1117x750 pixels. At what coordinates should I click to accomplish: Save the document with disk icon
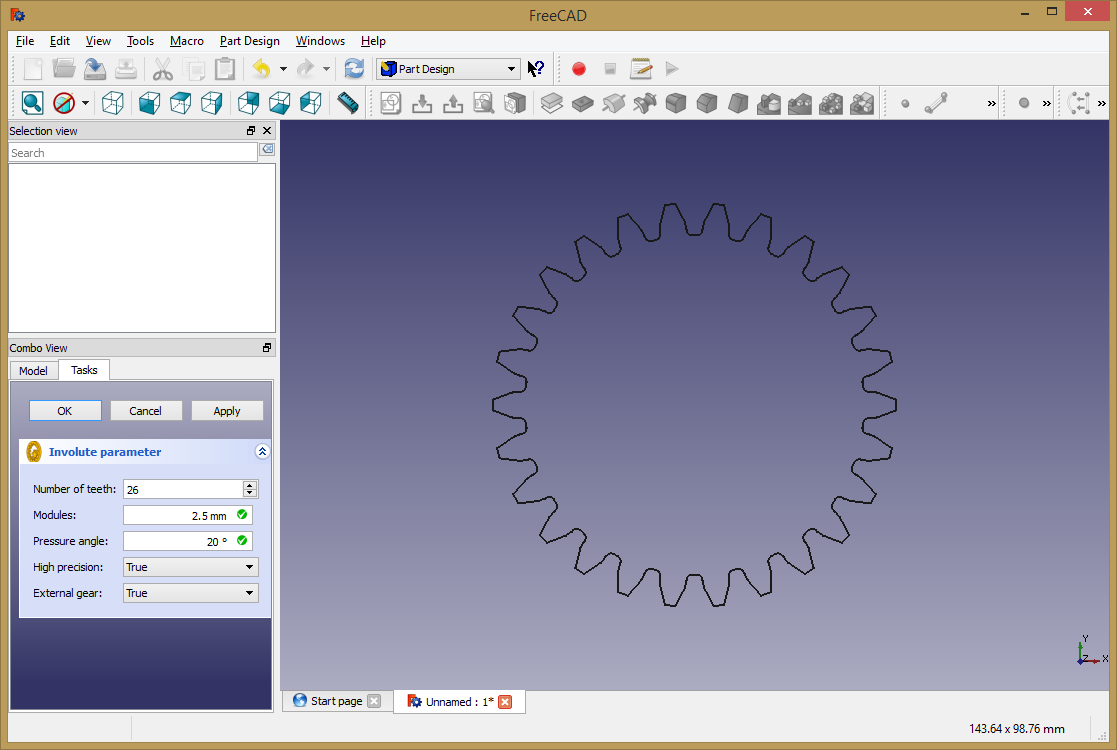click(95, 69)
